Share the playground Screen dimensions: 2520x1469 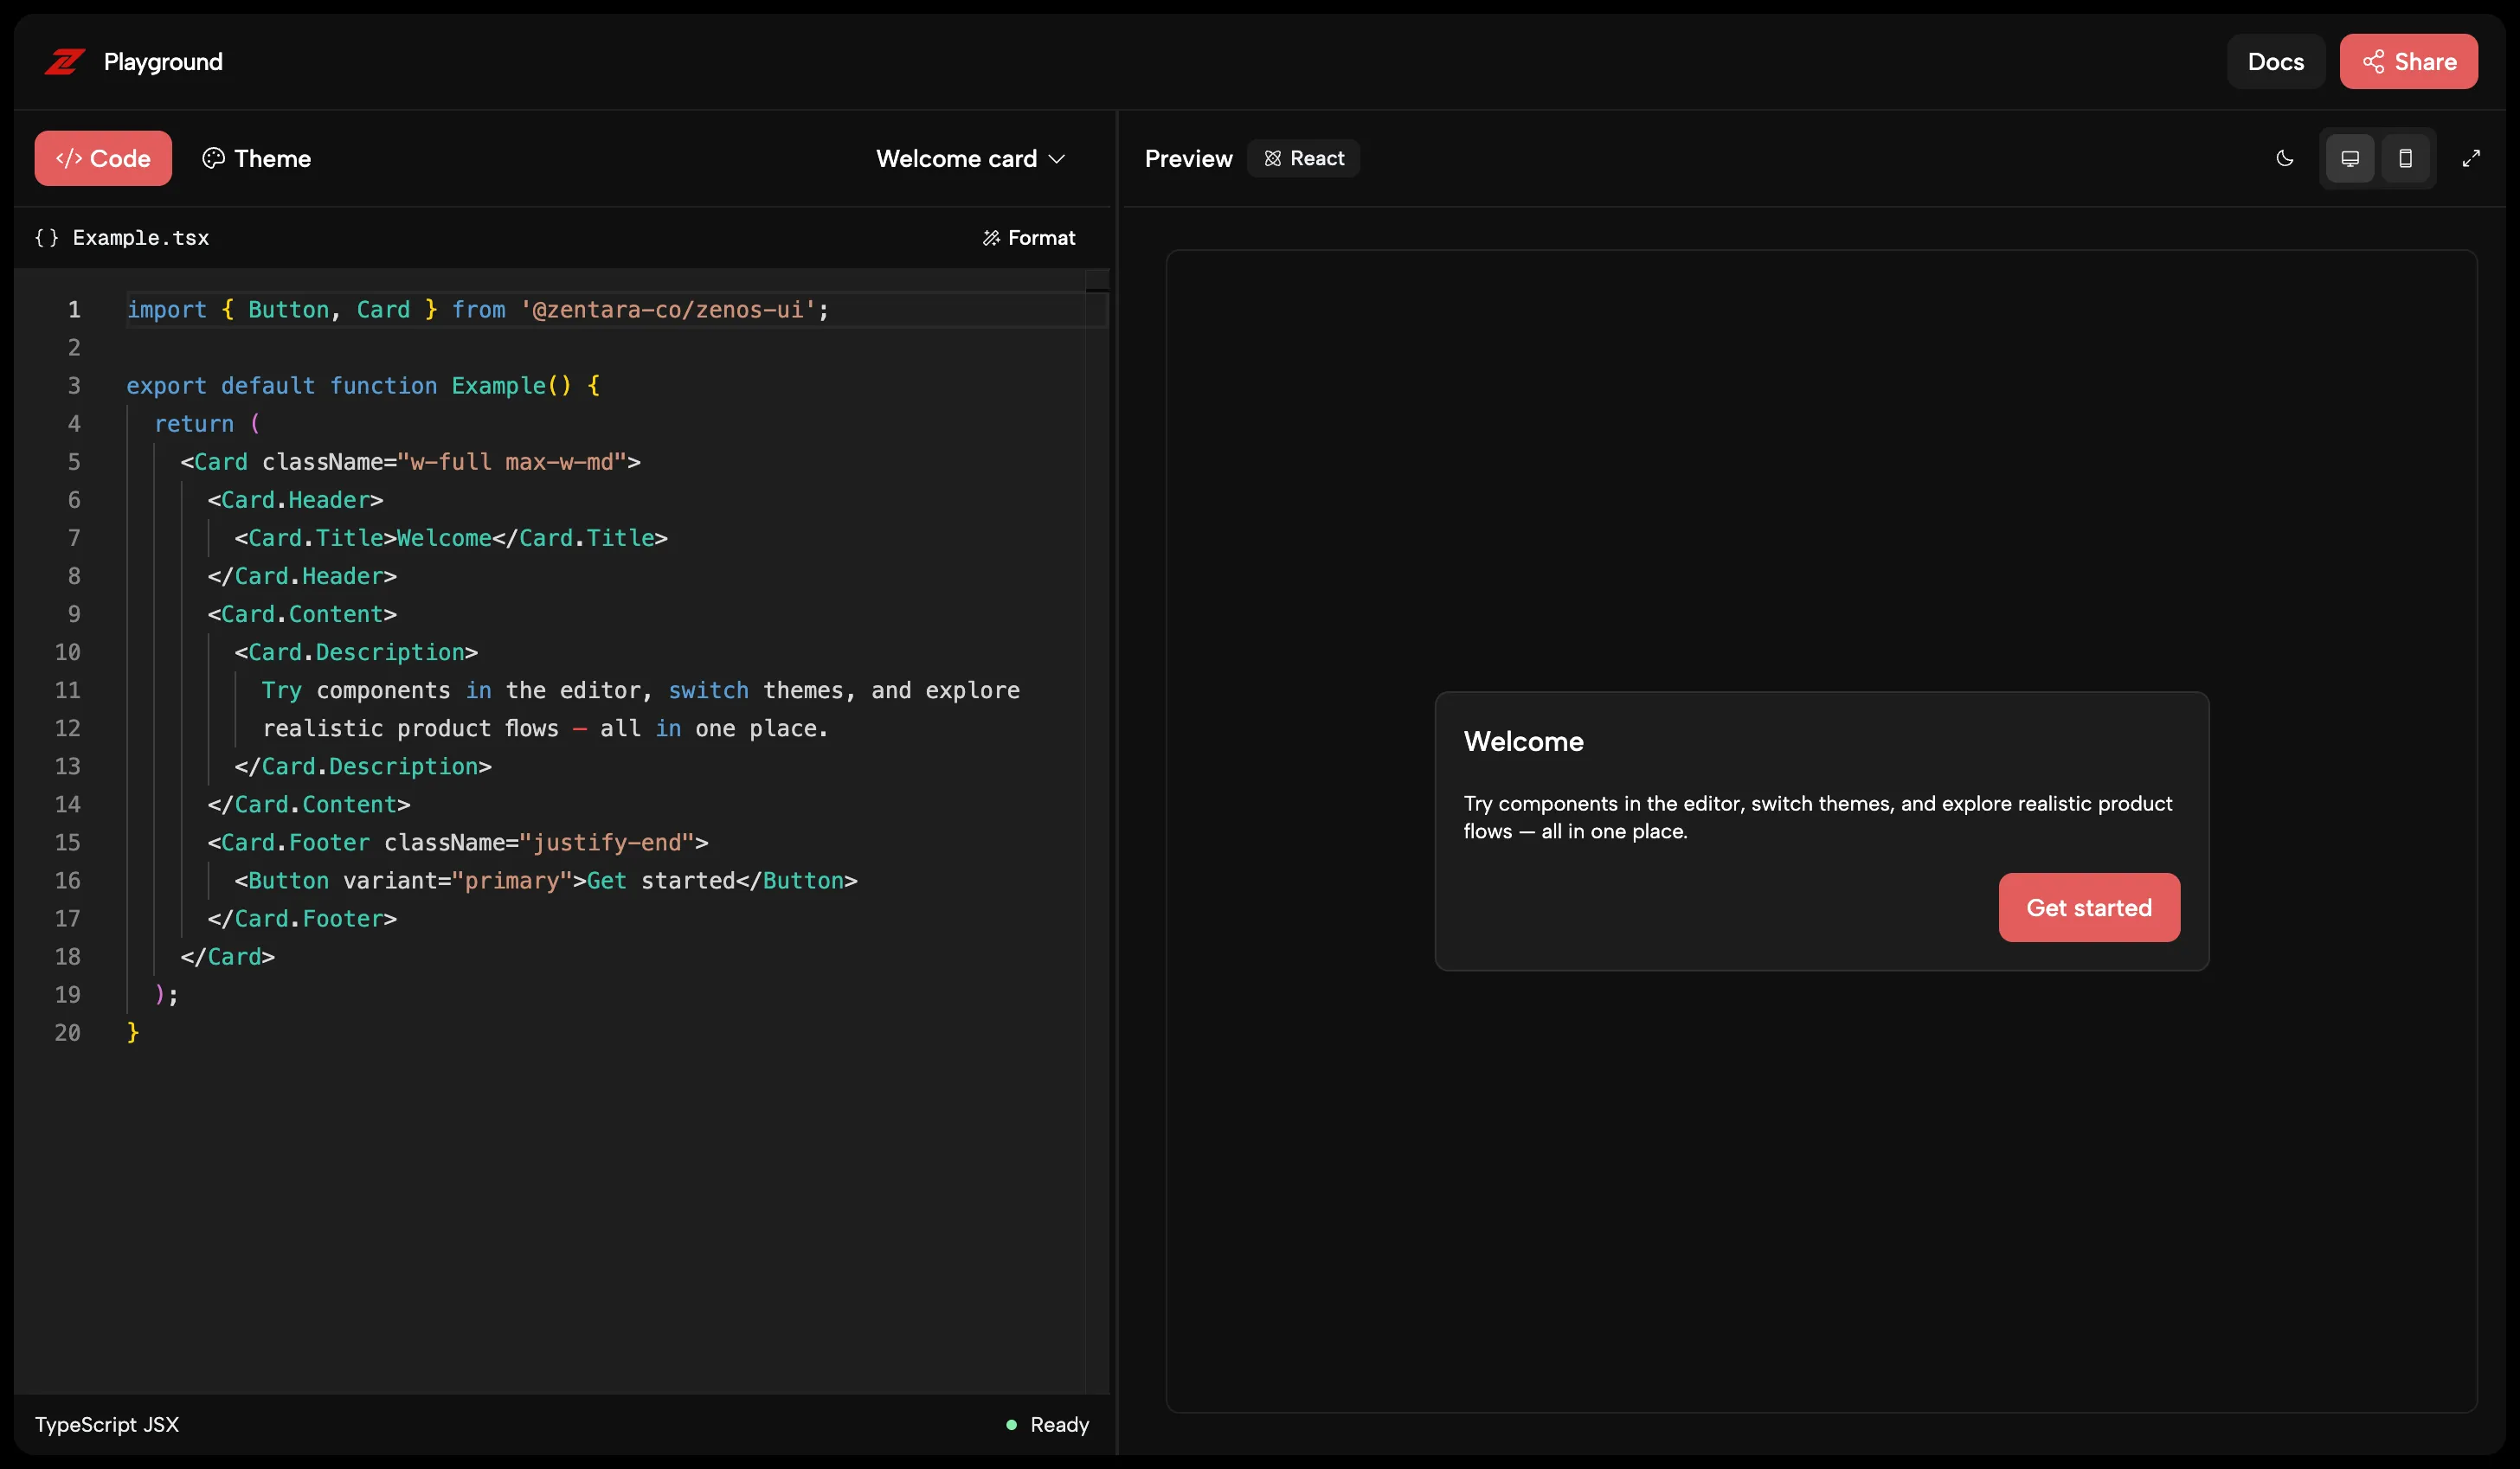pyautogui.click(x=2408, y=62)
